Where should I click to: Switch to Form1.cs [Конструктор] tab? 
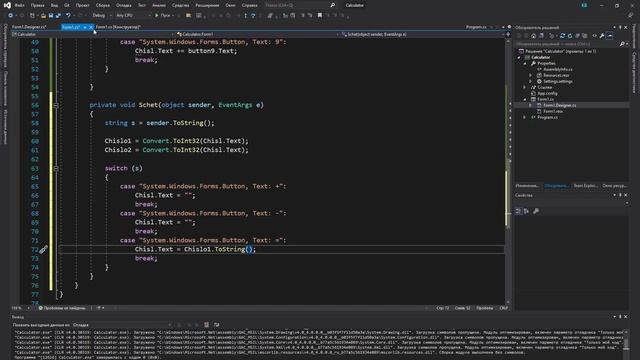[118, 27]
